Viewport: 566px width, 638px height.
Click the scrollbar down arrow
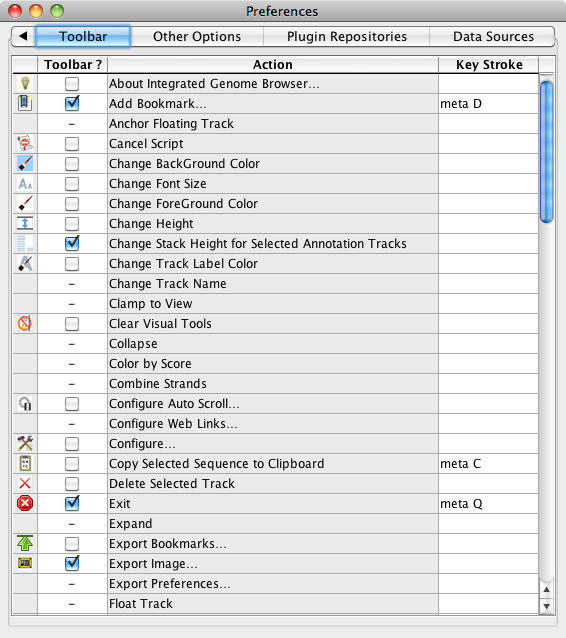(546, 606)
